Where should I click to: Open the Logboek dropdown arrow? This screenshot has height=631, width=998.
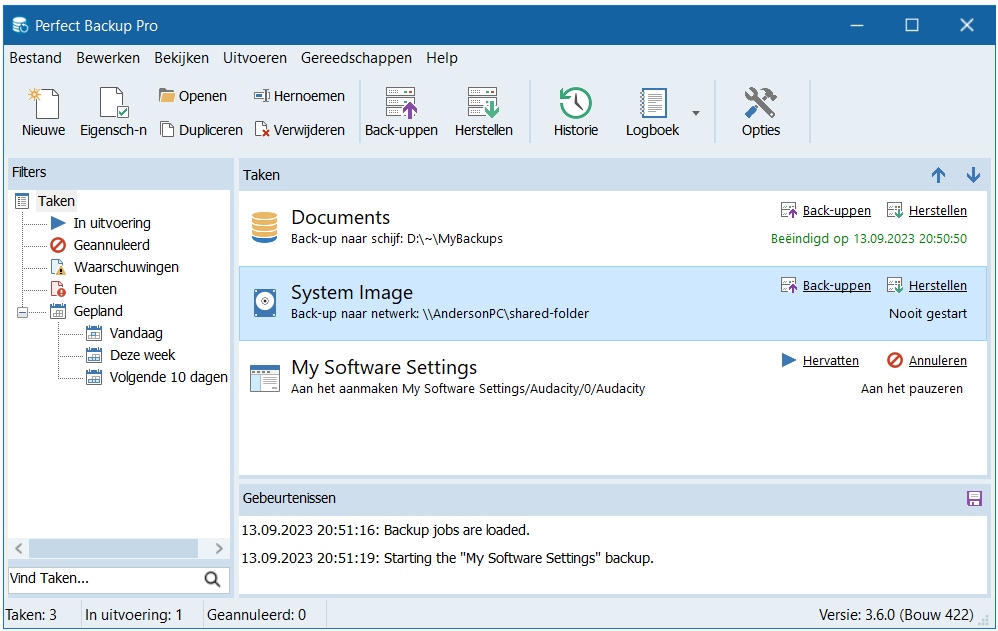[696, 112]
